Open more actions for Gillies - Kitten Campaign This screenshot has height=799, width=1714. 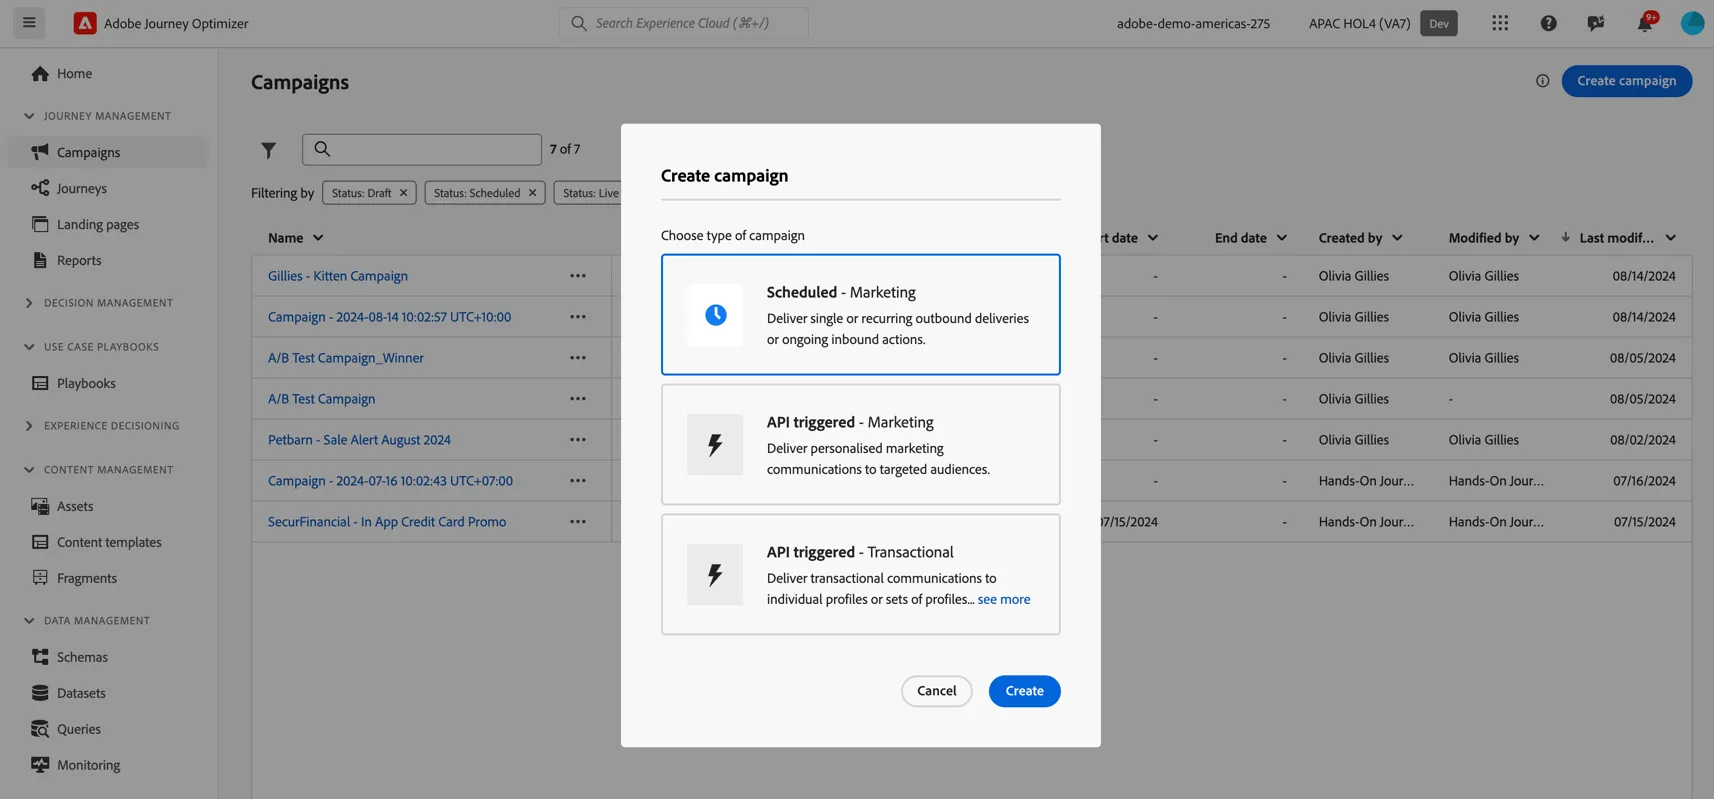point(578,276)
